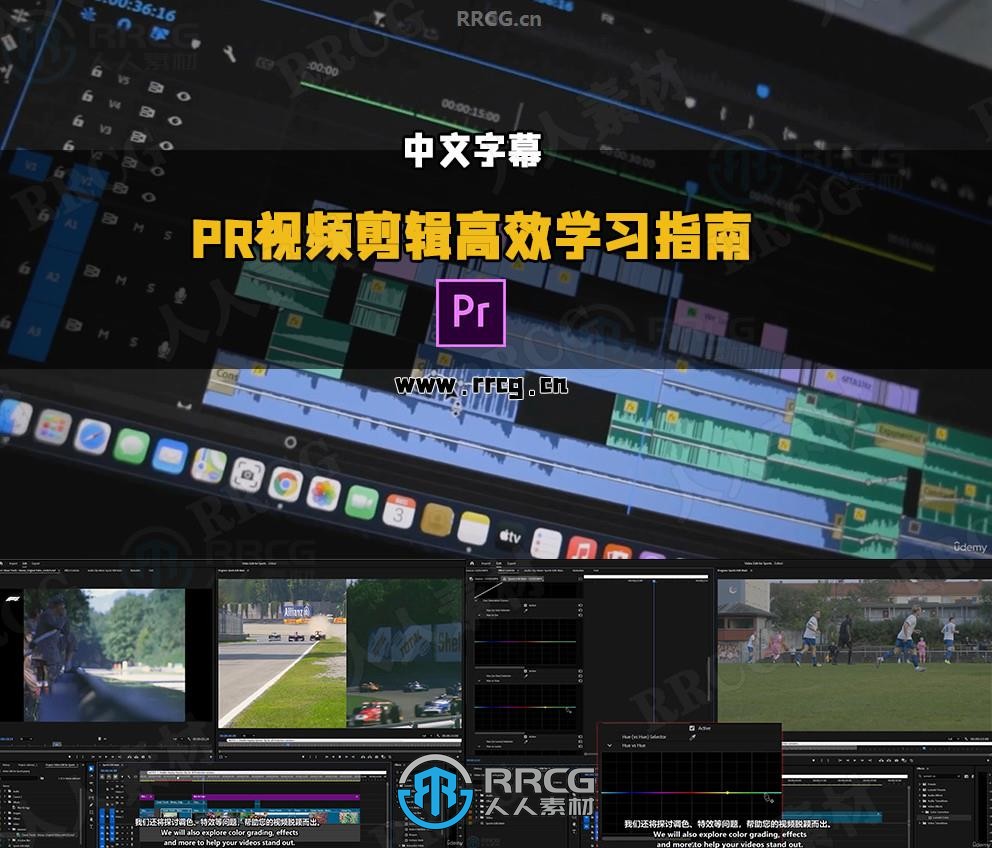
Task: Open Notes from the dock
Action: point(474,529)
